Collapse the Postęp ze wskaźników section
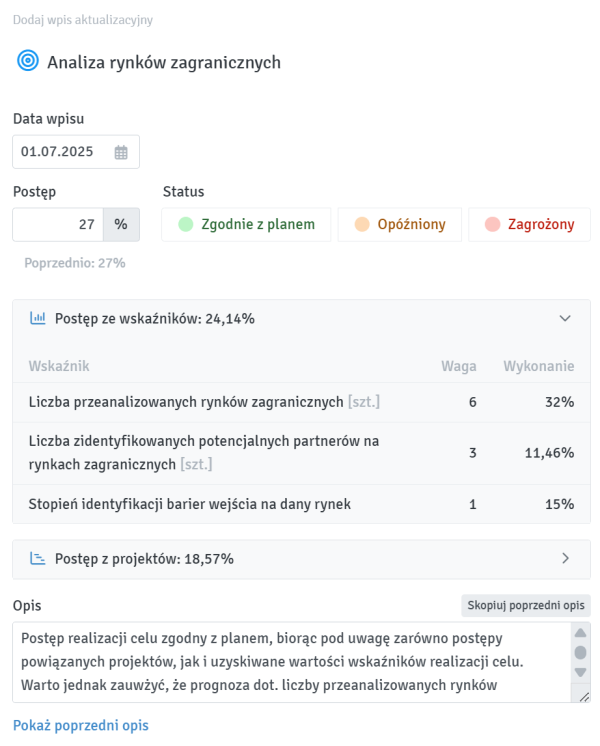 (565, 319)
